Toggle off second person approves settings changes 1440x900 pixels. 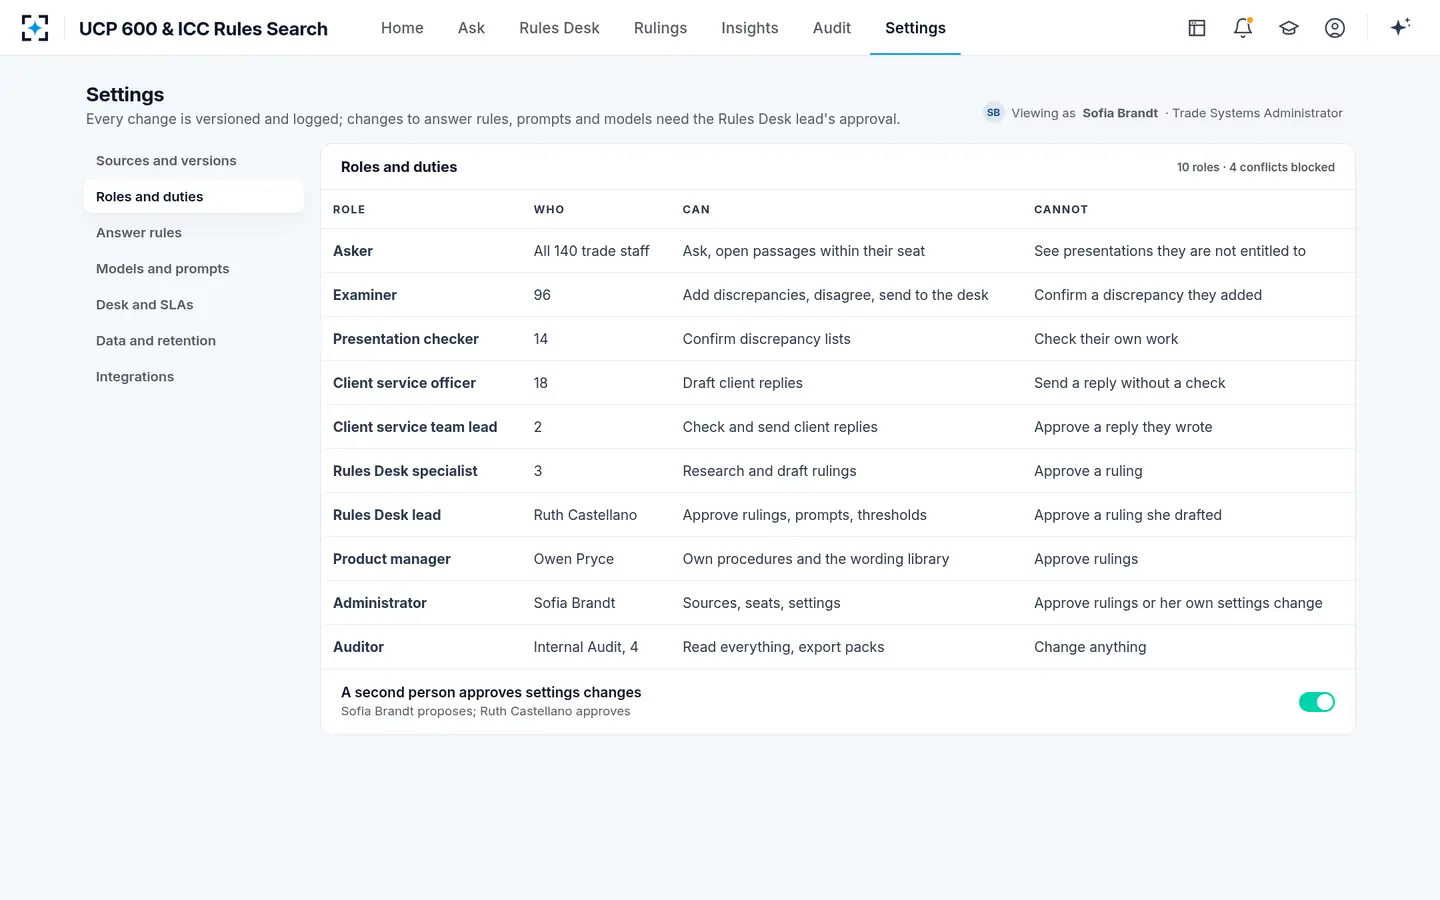click(1316, 702)
